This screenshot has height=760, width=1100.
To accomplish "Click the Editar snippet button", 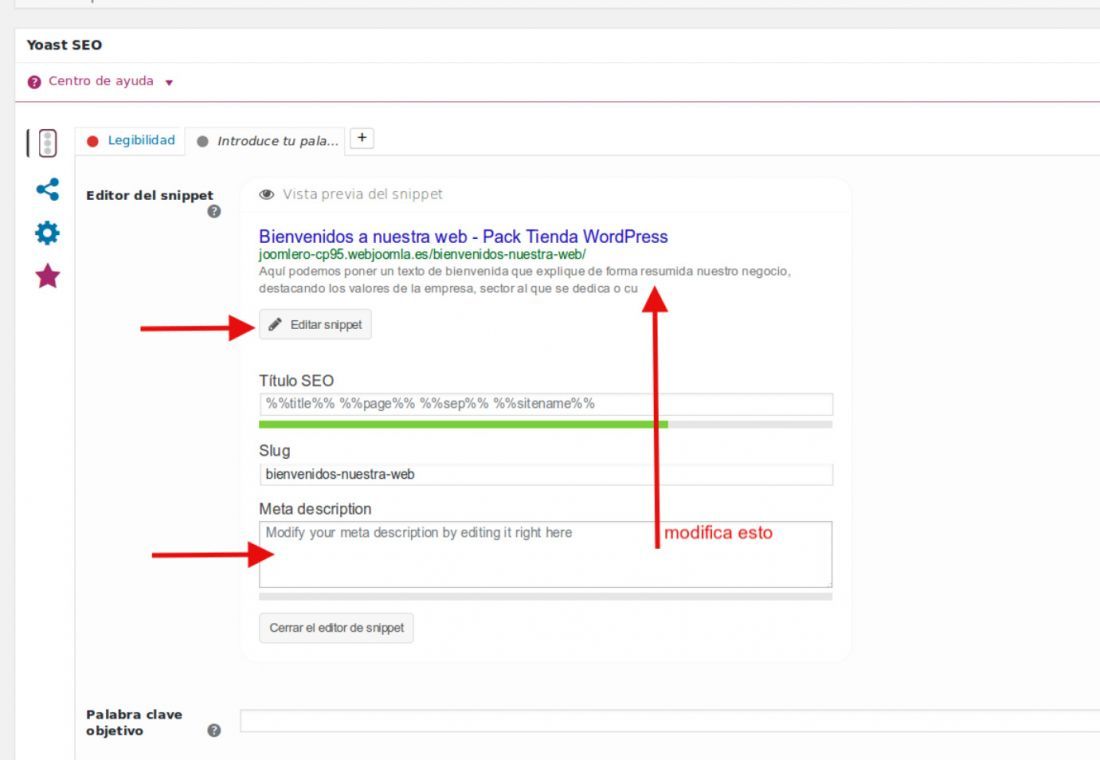I will pyautogui.click(x=315, y=324).
